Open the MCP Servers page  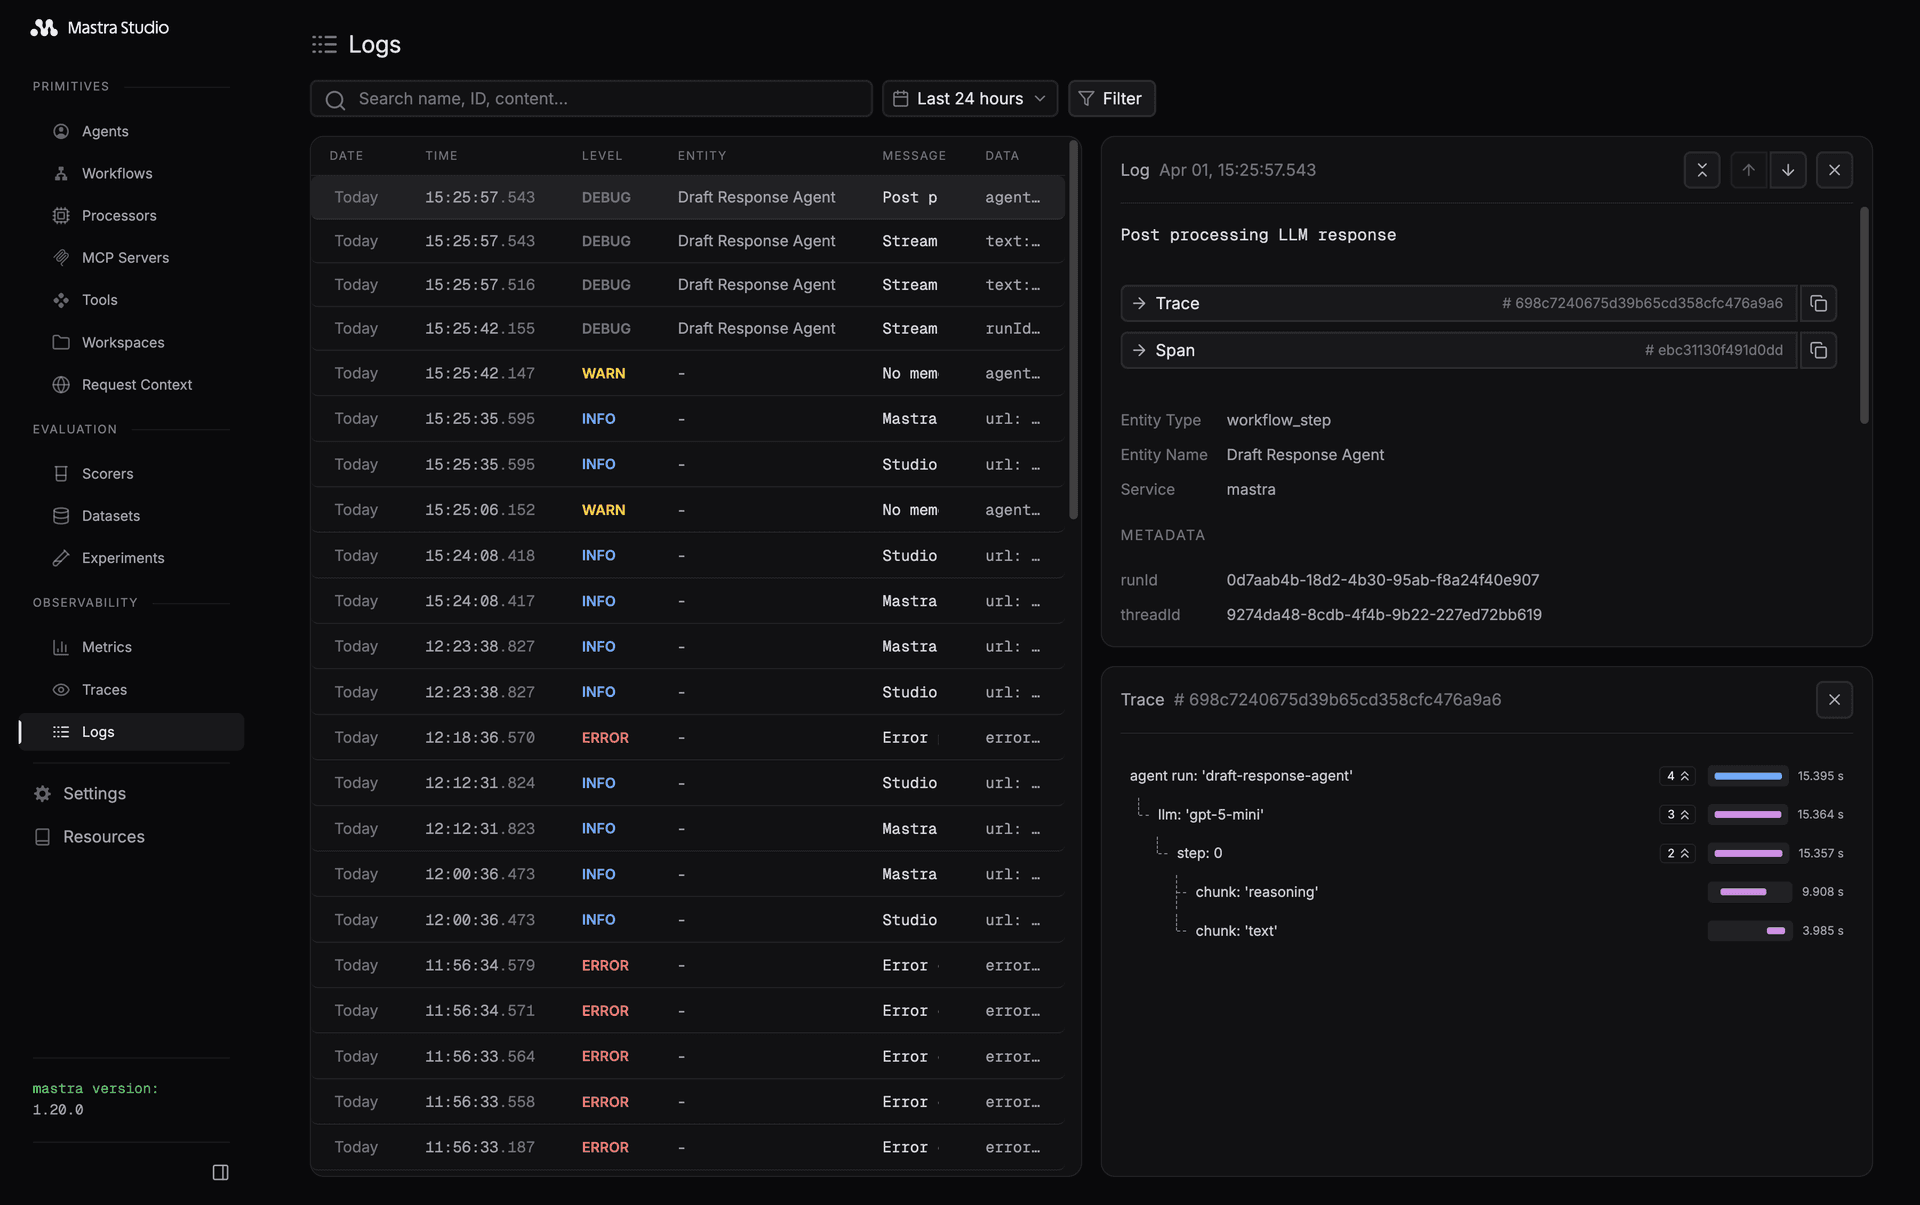(x=125, y=258)
